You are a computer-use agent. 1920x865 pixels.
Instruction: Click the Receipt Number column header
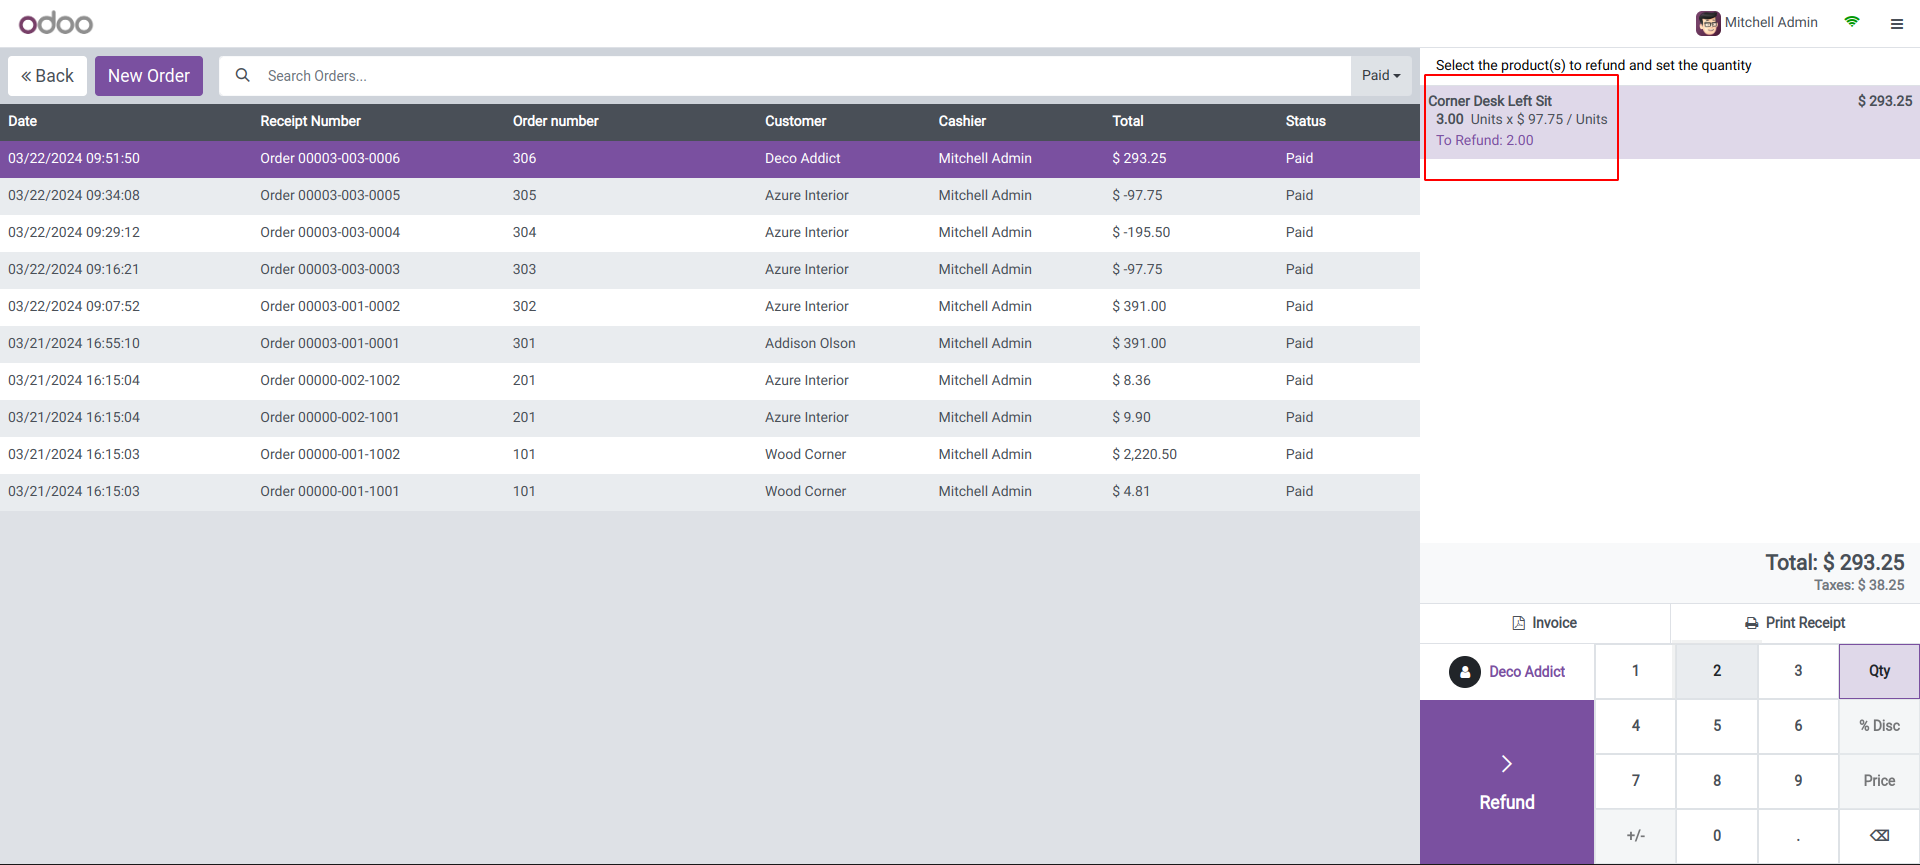pos(311,121)
